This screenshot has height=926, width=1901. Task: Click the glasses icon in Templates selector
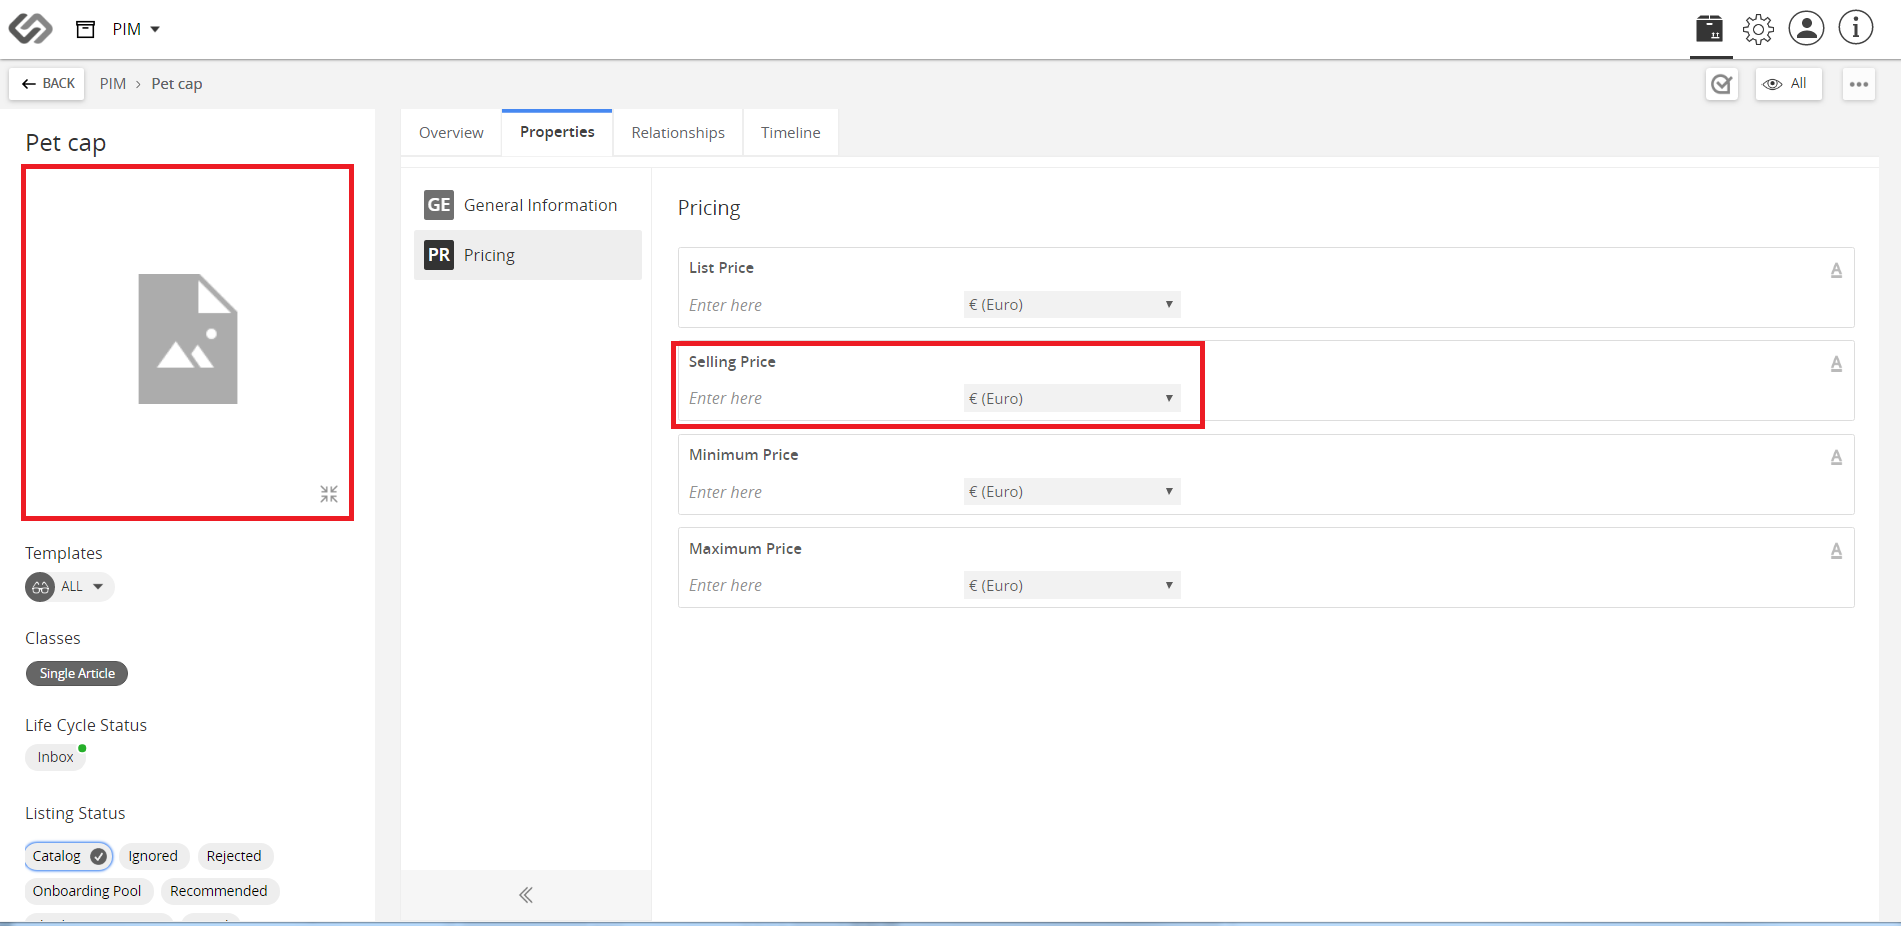[x=40, y=587]
